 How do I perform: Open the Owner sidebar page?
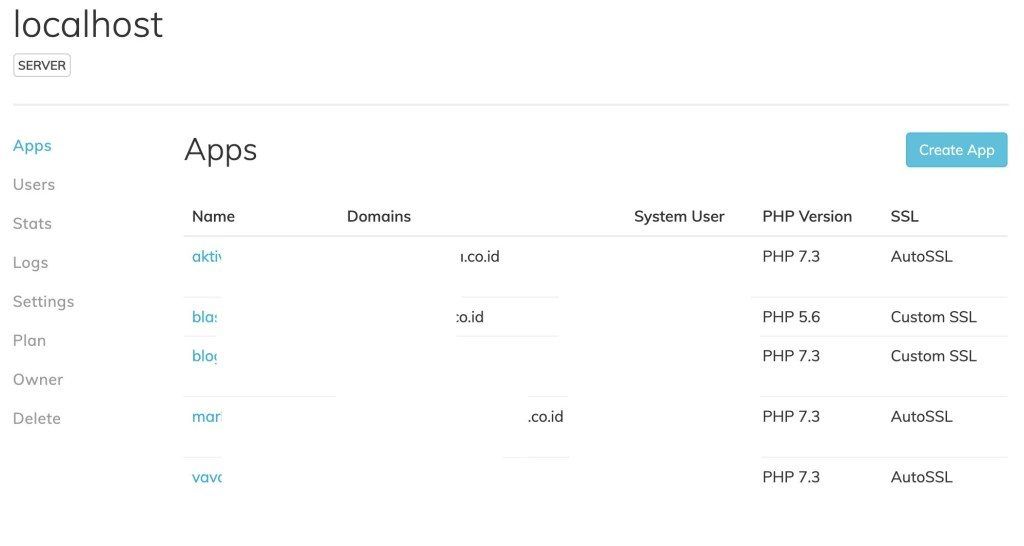click(x=38, y=380)
